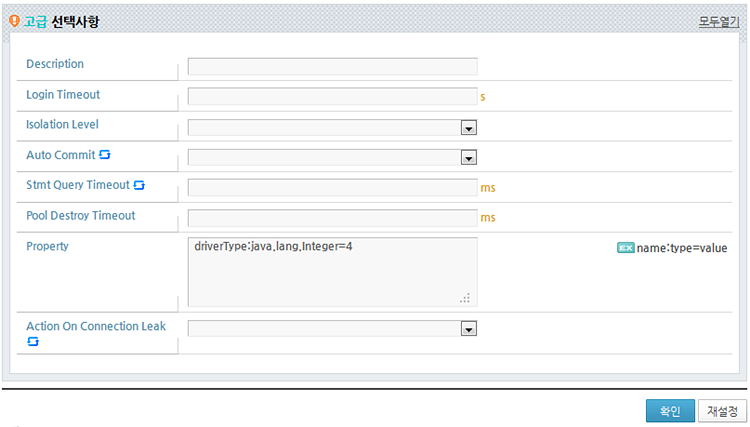Viewport: 750px width, 427px height.
Task: Click the refresh icon under Action On Connection Leak
Action: coord(33,341)
